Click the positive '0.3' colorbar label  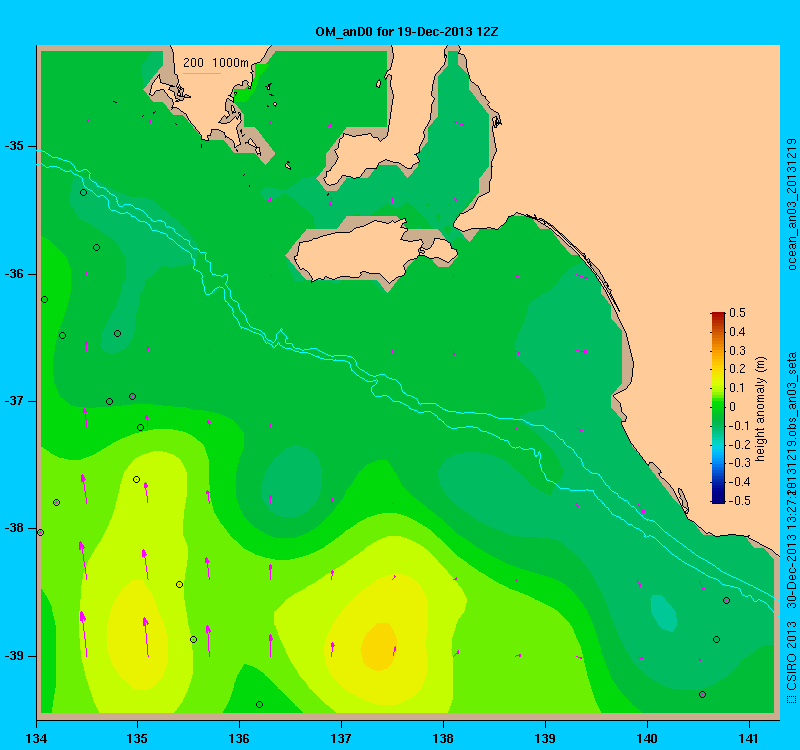[x=738, y=351]
